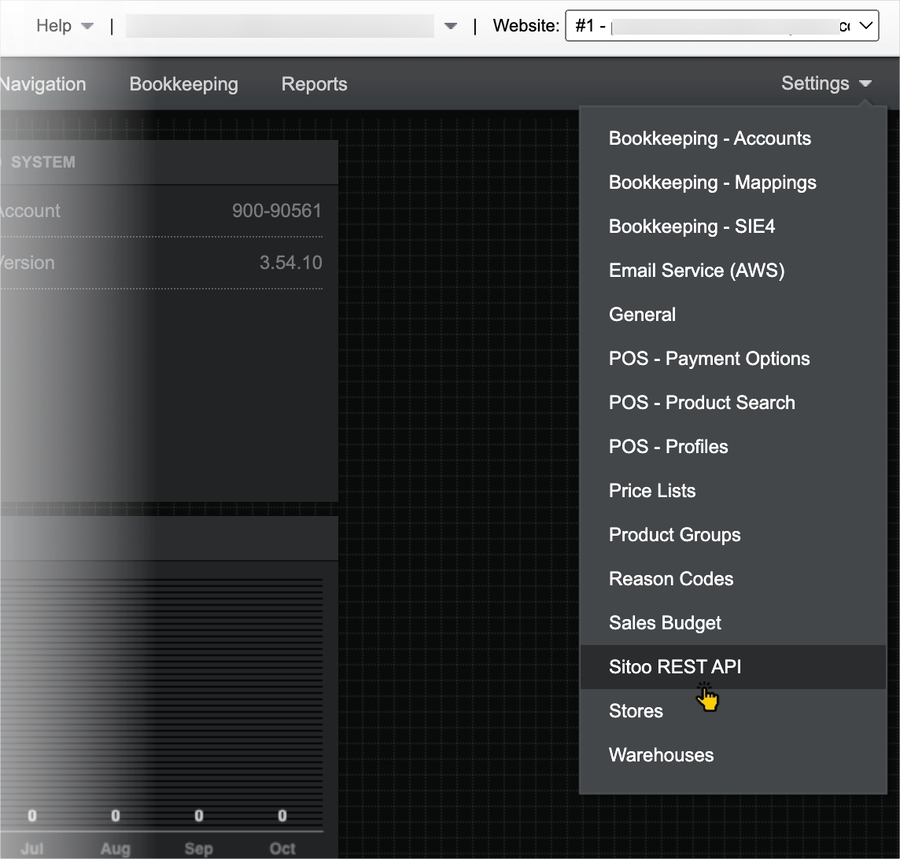Go to POS - Product Search

[x=701, y=403]
